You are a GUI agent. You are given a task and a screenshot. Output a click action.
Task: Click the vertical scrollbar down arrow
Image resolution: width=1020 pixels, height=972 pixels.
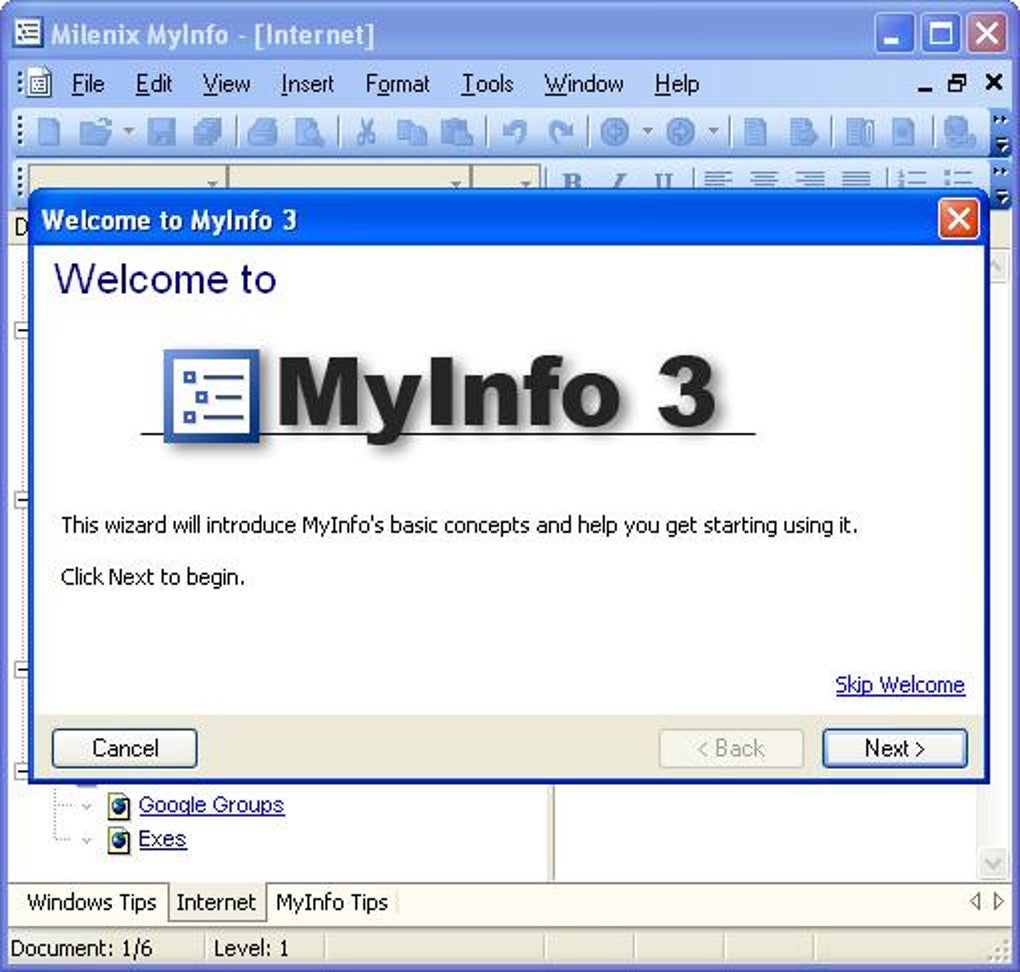993,862
